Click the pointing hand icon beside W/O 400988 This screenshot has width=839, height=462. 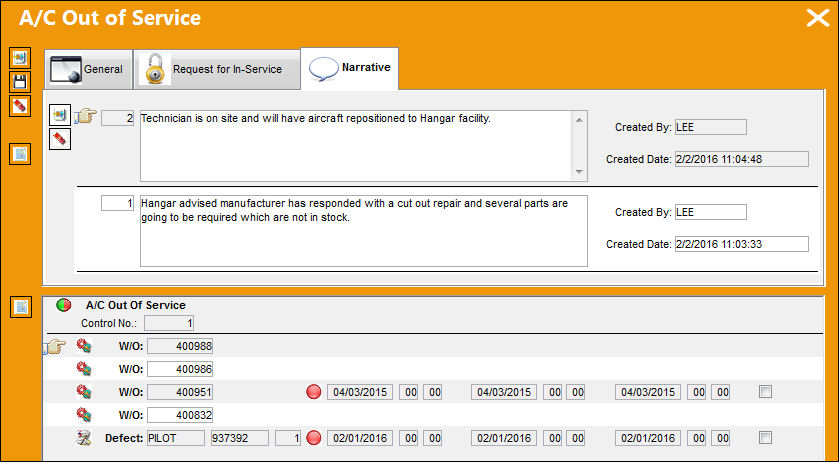coord(54,347)
